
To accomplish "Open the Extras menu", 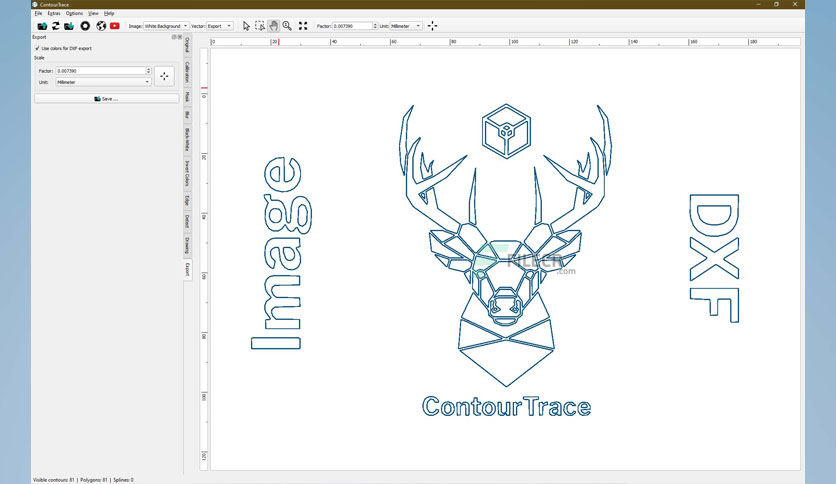I will (54, 13).
